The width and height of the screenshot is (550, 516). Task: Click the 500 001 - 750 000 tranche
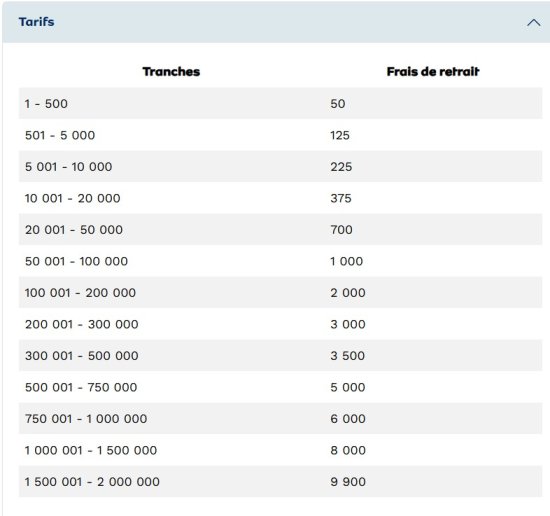[x=81, y=387]
